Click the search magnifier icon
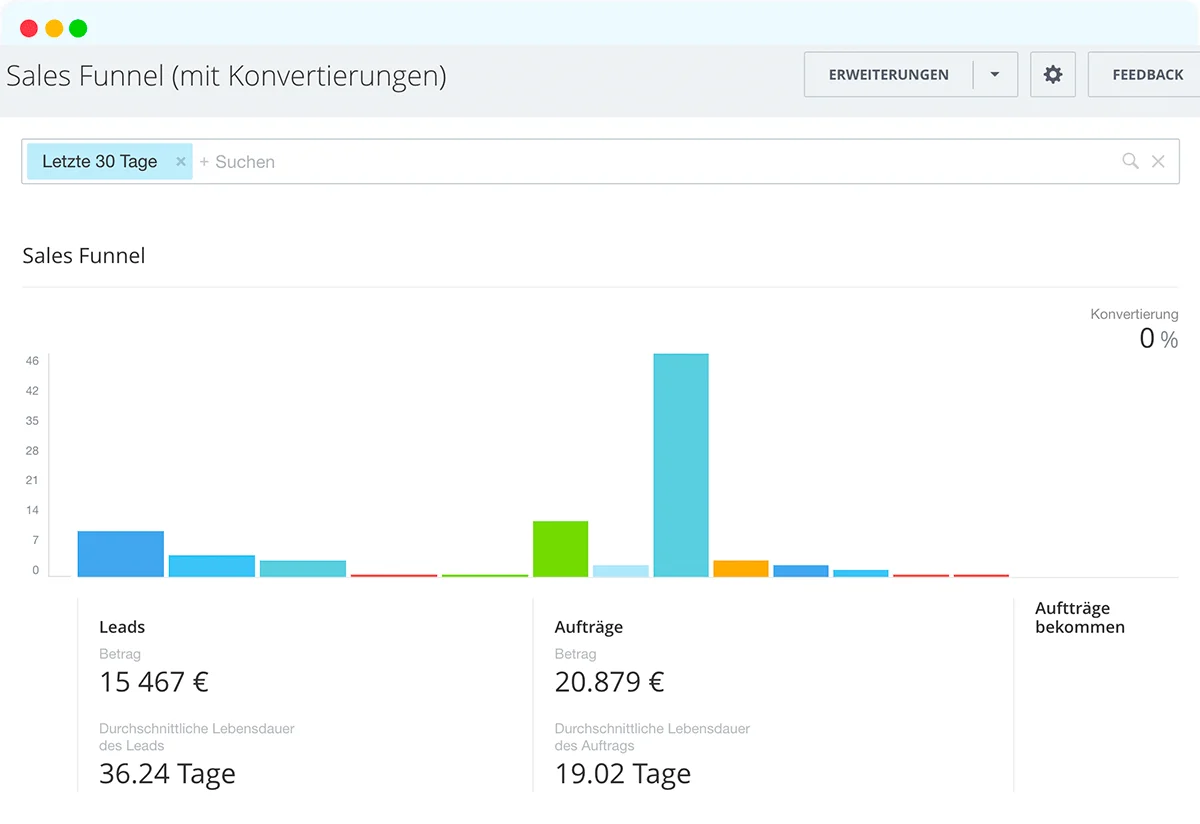Viewport: 1200px width, 824px height. 1130,161
